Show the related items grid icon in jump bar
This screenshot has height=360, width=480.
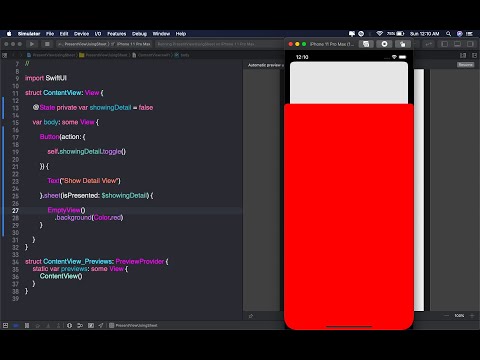5,55
